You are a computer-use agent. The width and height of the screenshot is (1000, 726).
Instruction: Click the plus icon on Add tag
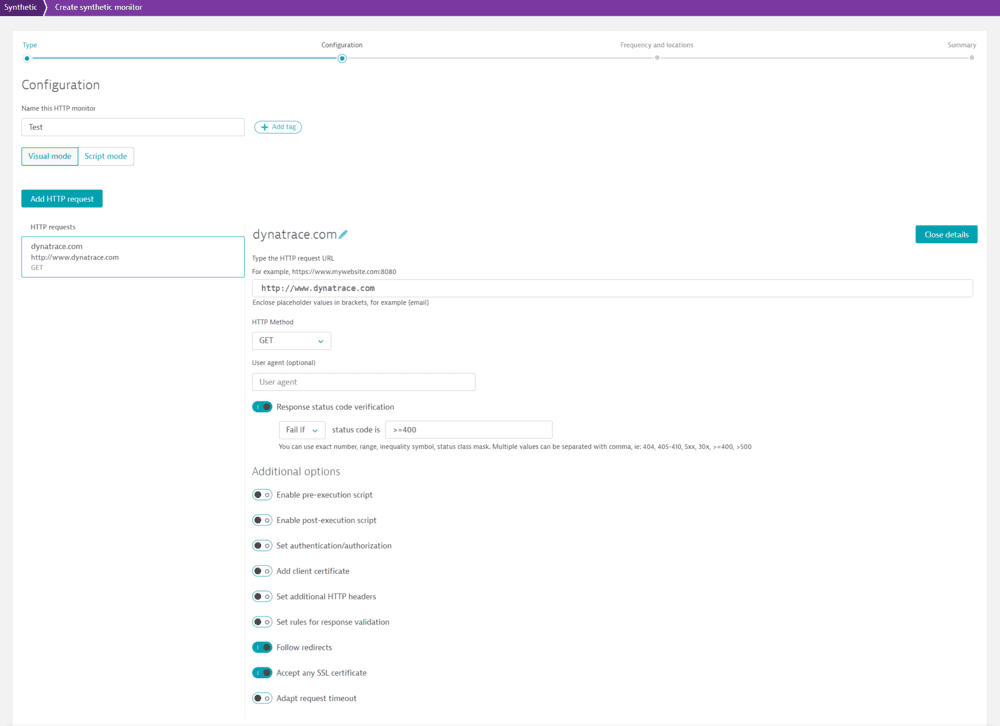pos(263,127)
